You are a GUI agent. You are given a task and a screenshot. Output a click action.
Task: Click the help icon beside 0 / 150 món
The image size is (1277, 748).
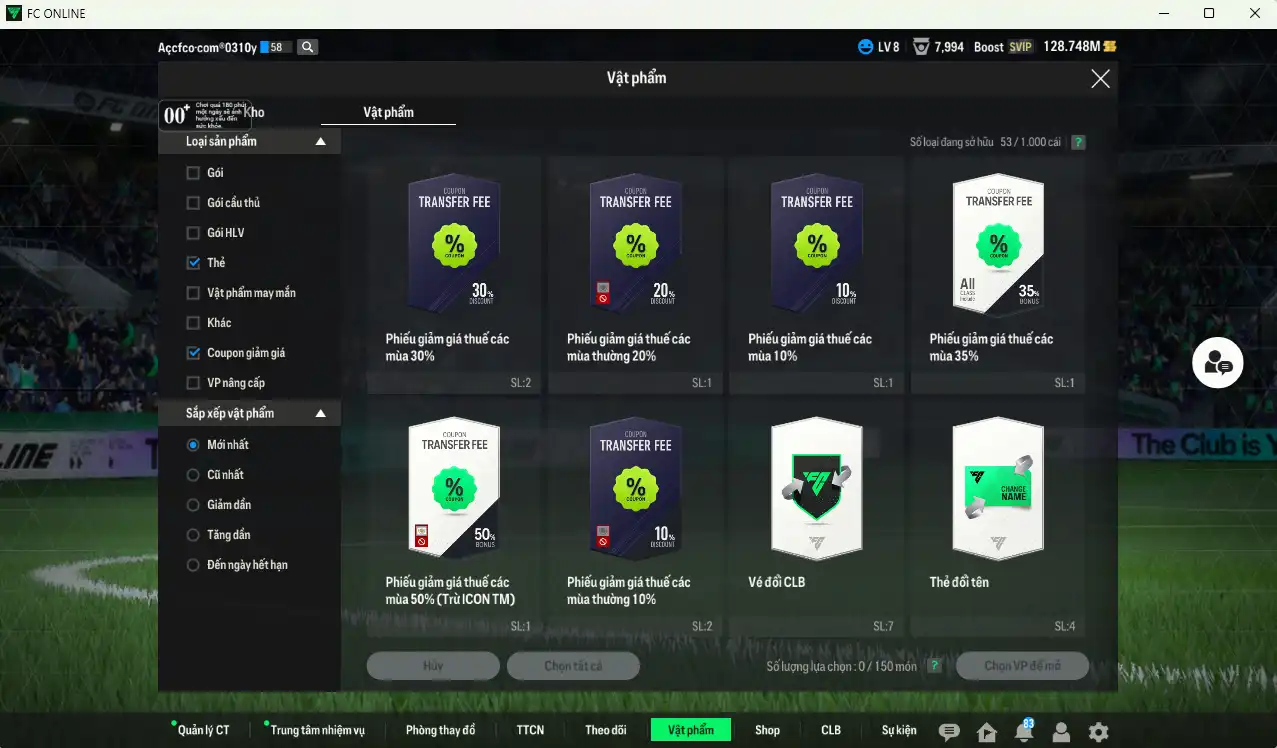pos(934,666)
